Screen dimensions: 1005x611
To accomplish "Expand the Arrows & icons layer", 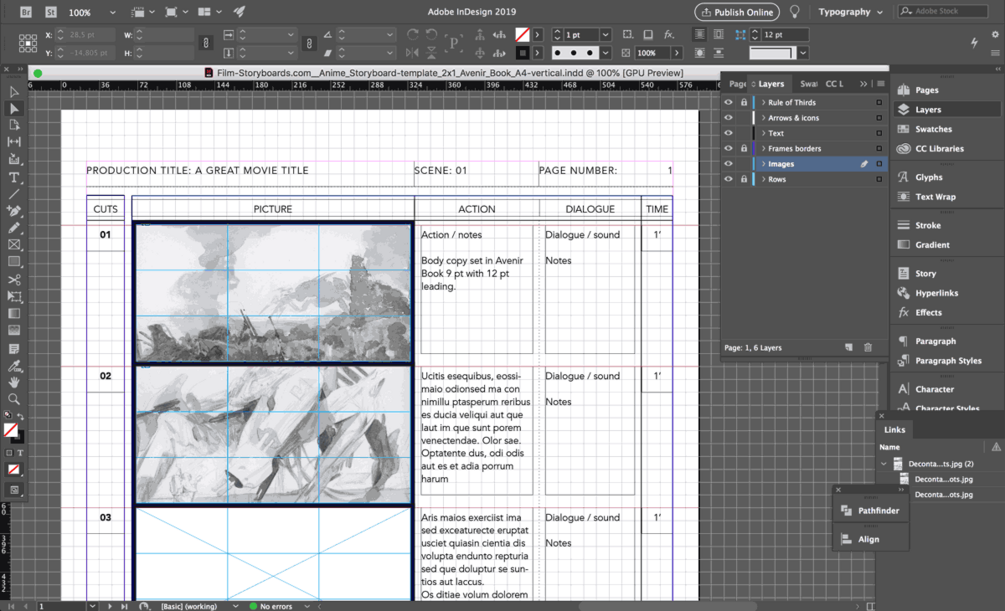I will tap(763, 118).
